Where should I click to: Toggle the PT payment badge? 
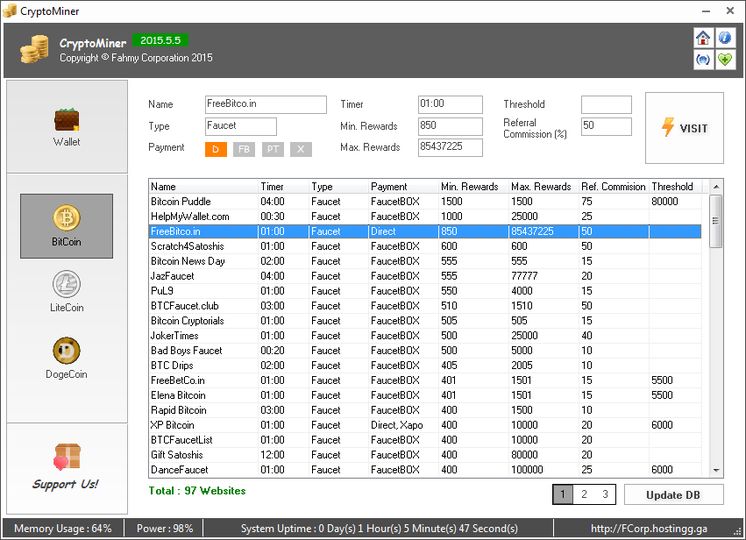(273, 149)
